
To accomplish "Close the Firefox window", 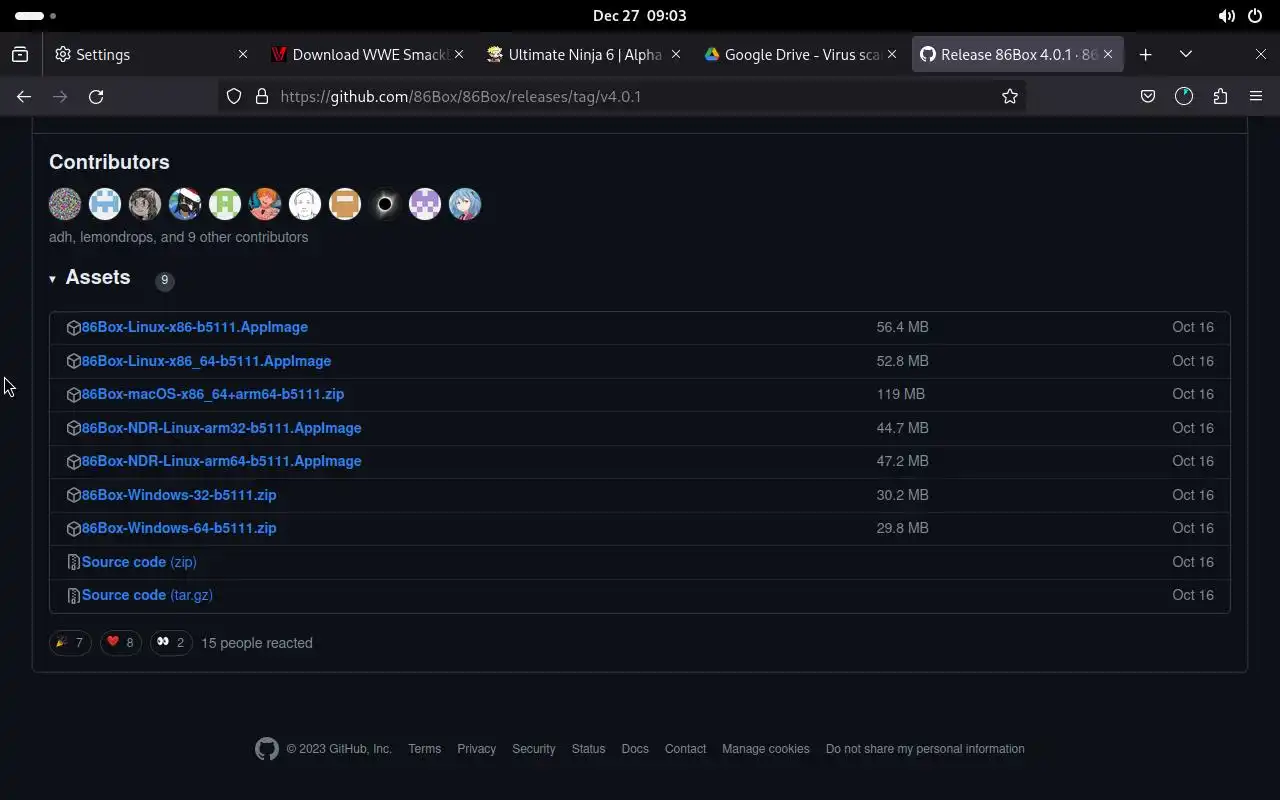I will point(1260,54).
